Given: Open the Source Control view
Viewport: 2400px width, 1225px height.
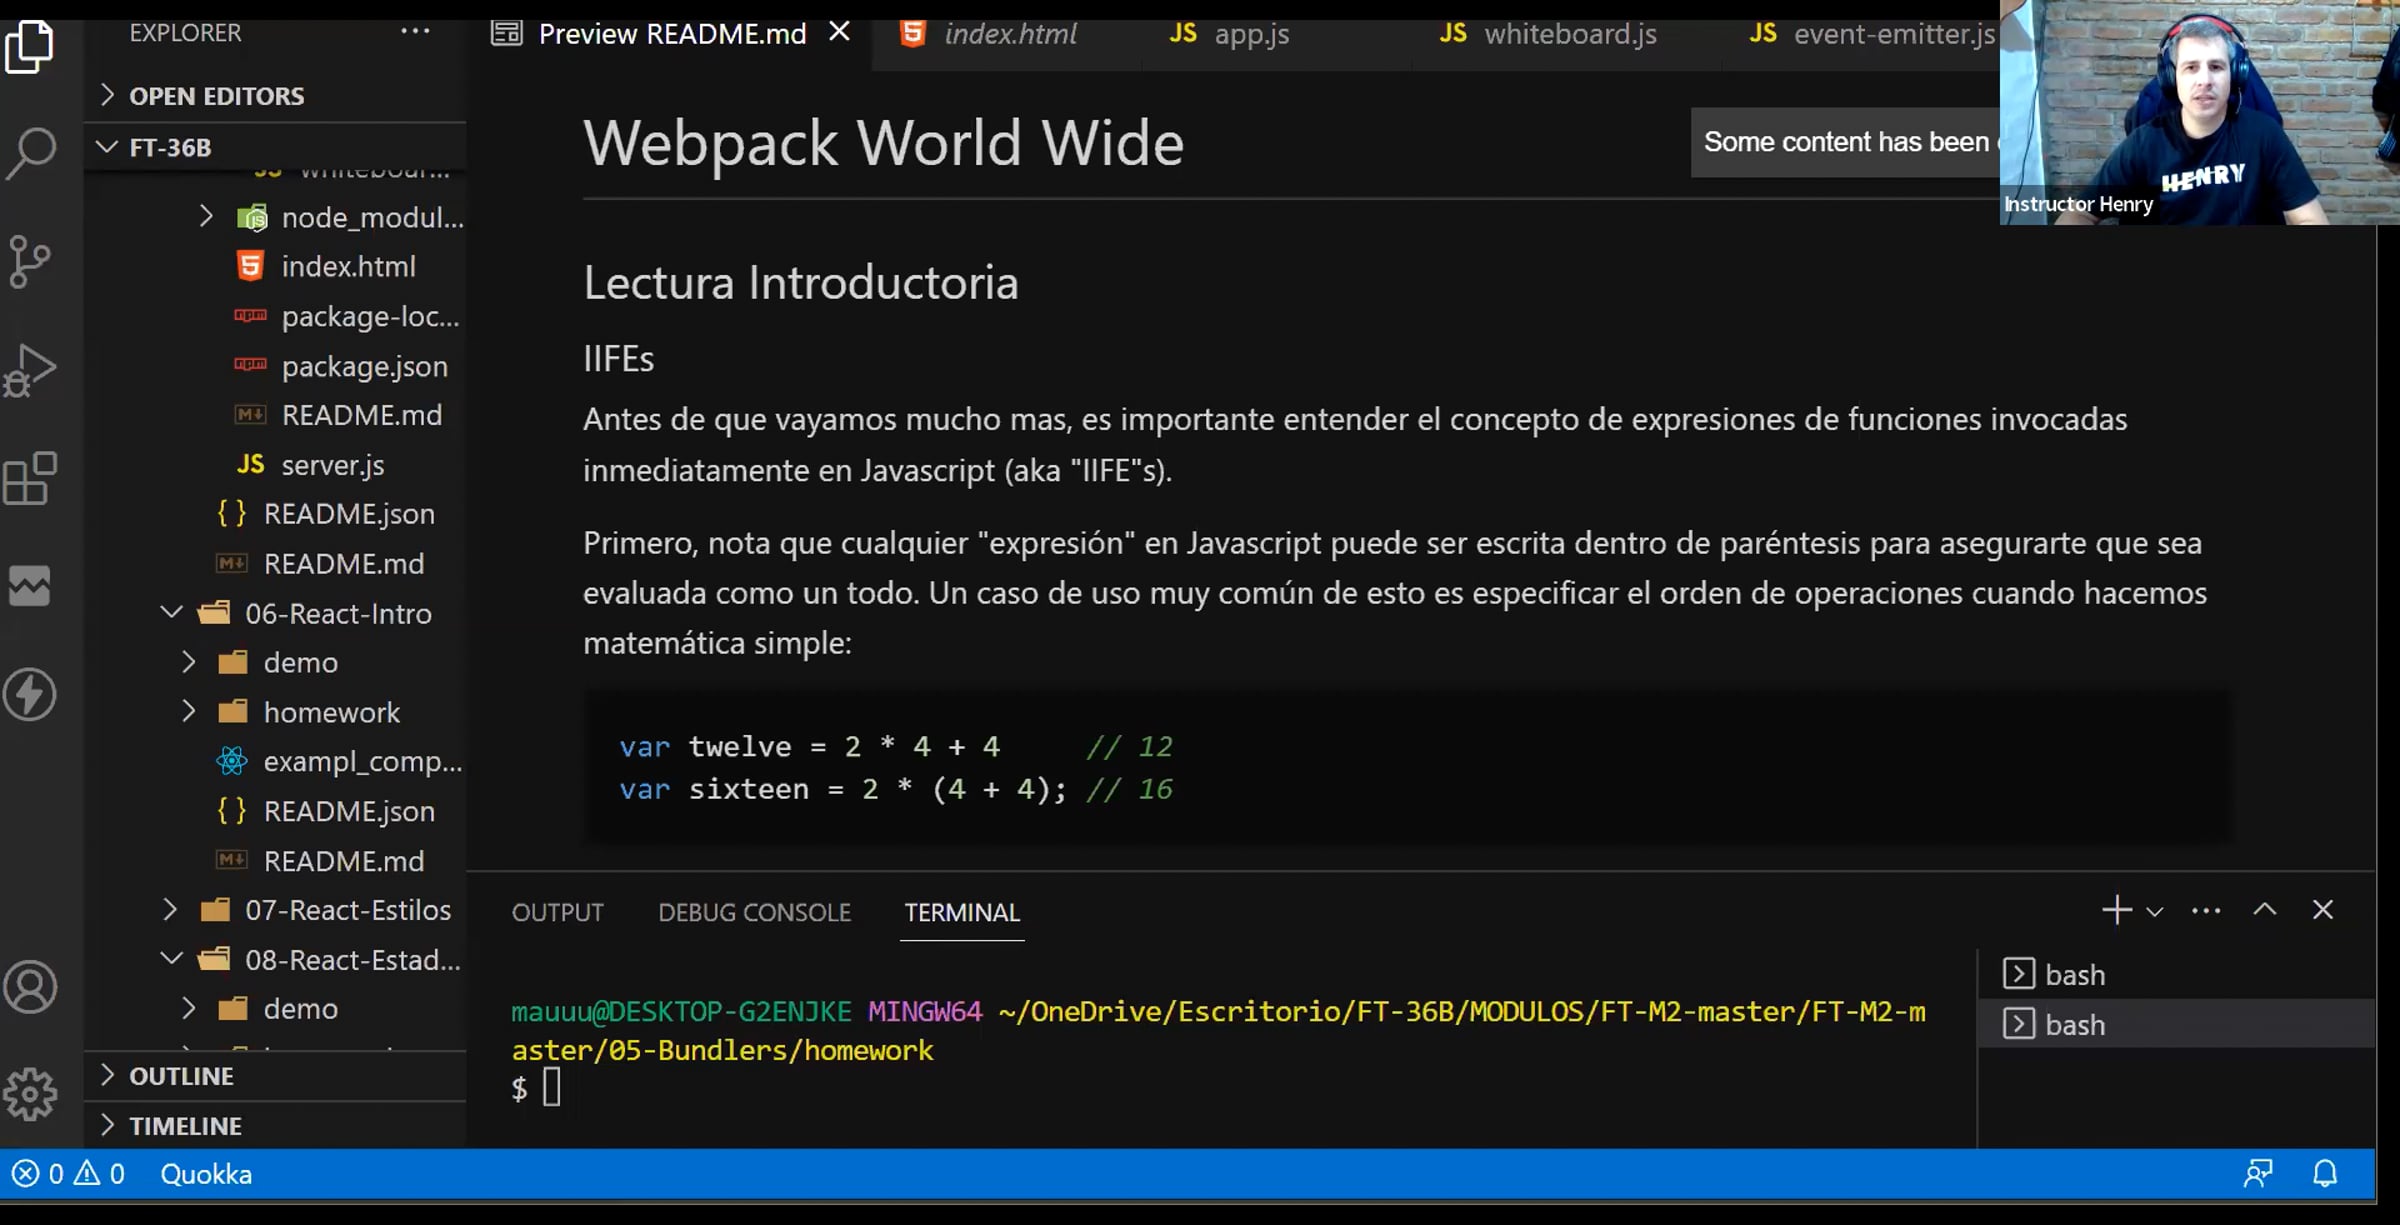Looking at the screenshot, I should 31,262.
